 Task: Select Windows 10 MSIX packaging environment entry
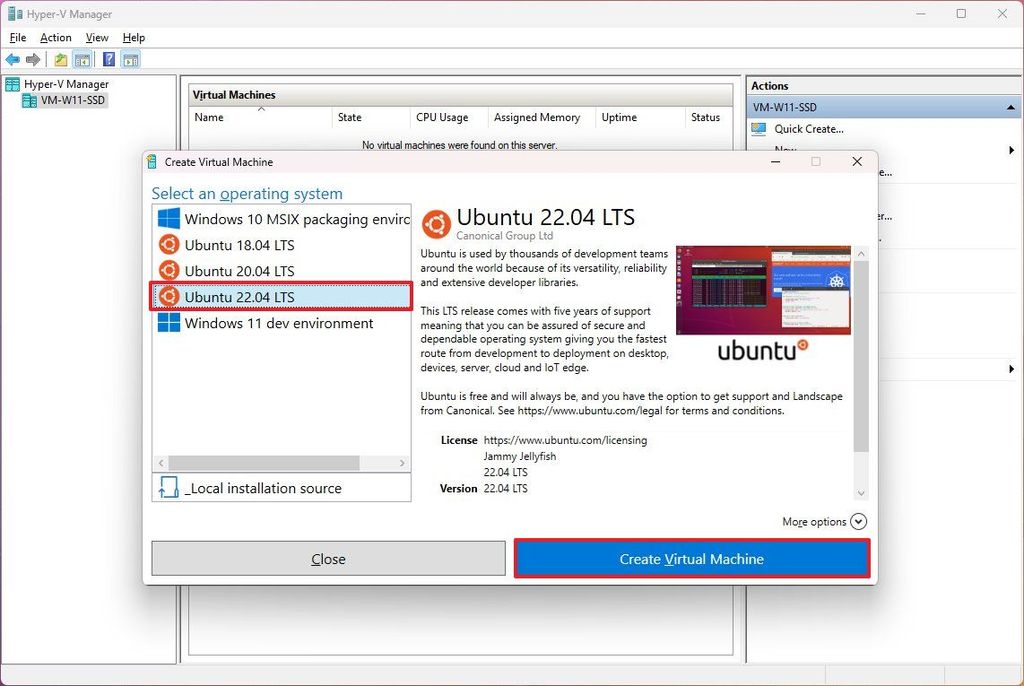282,219
